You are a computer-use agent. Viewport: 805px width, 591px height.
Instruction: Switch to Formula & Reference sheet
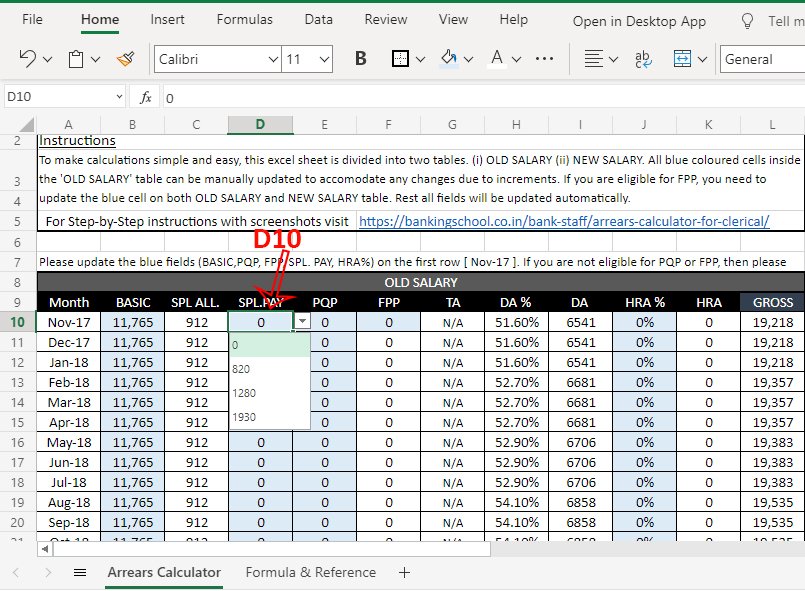tap(311, 573)
